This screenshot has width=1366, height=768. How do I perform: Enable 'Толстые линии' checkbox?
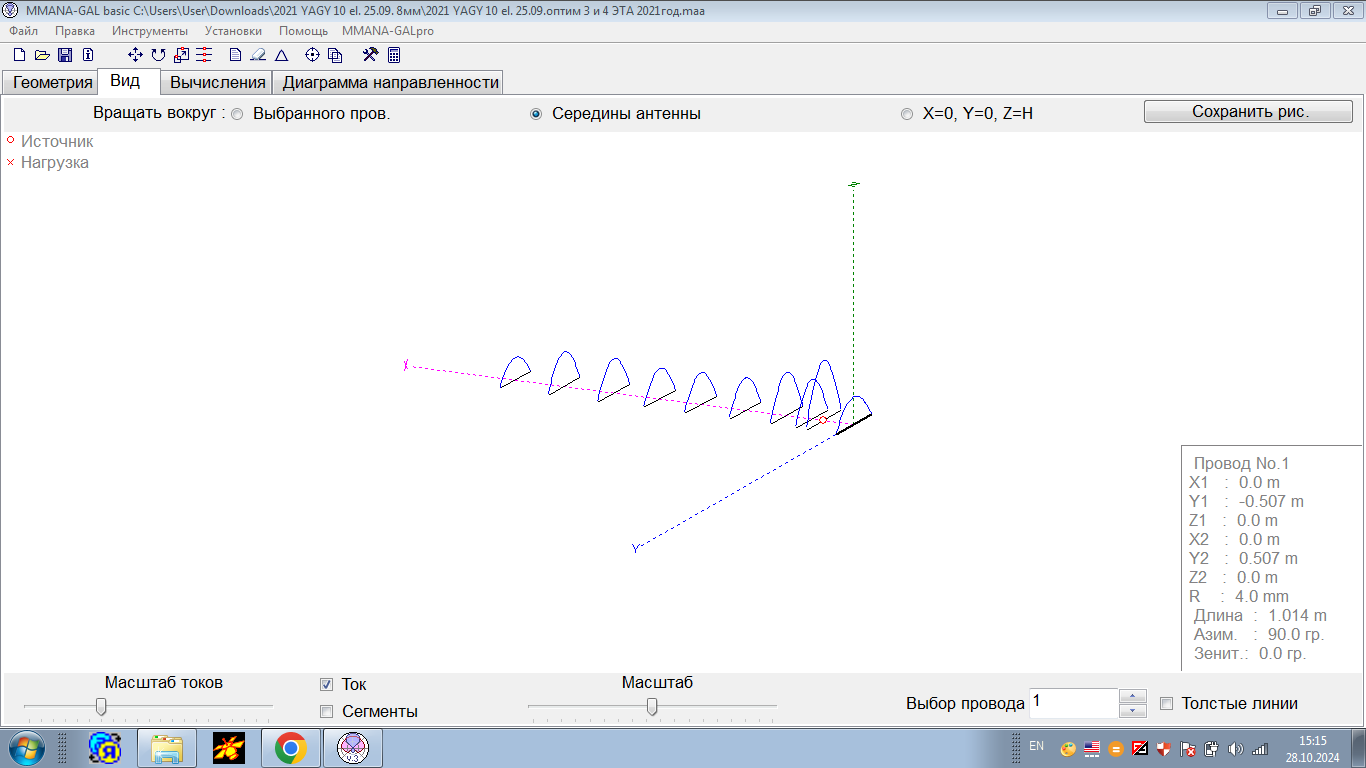click(x=1166, y=704)
